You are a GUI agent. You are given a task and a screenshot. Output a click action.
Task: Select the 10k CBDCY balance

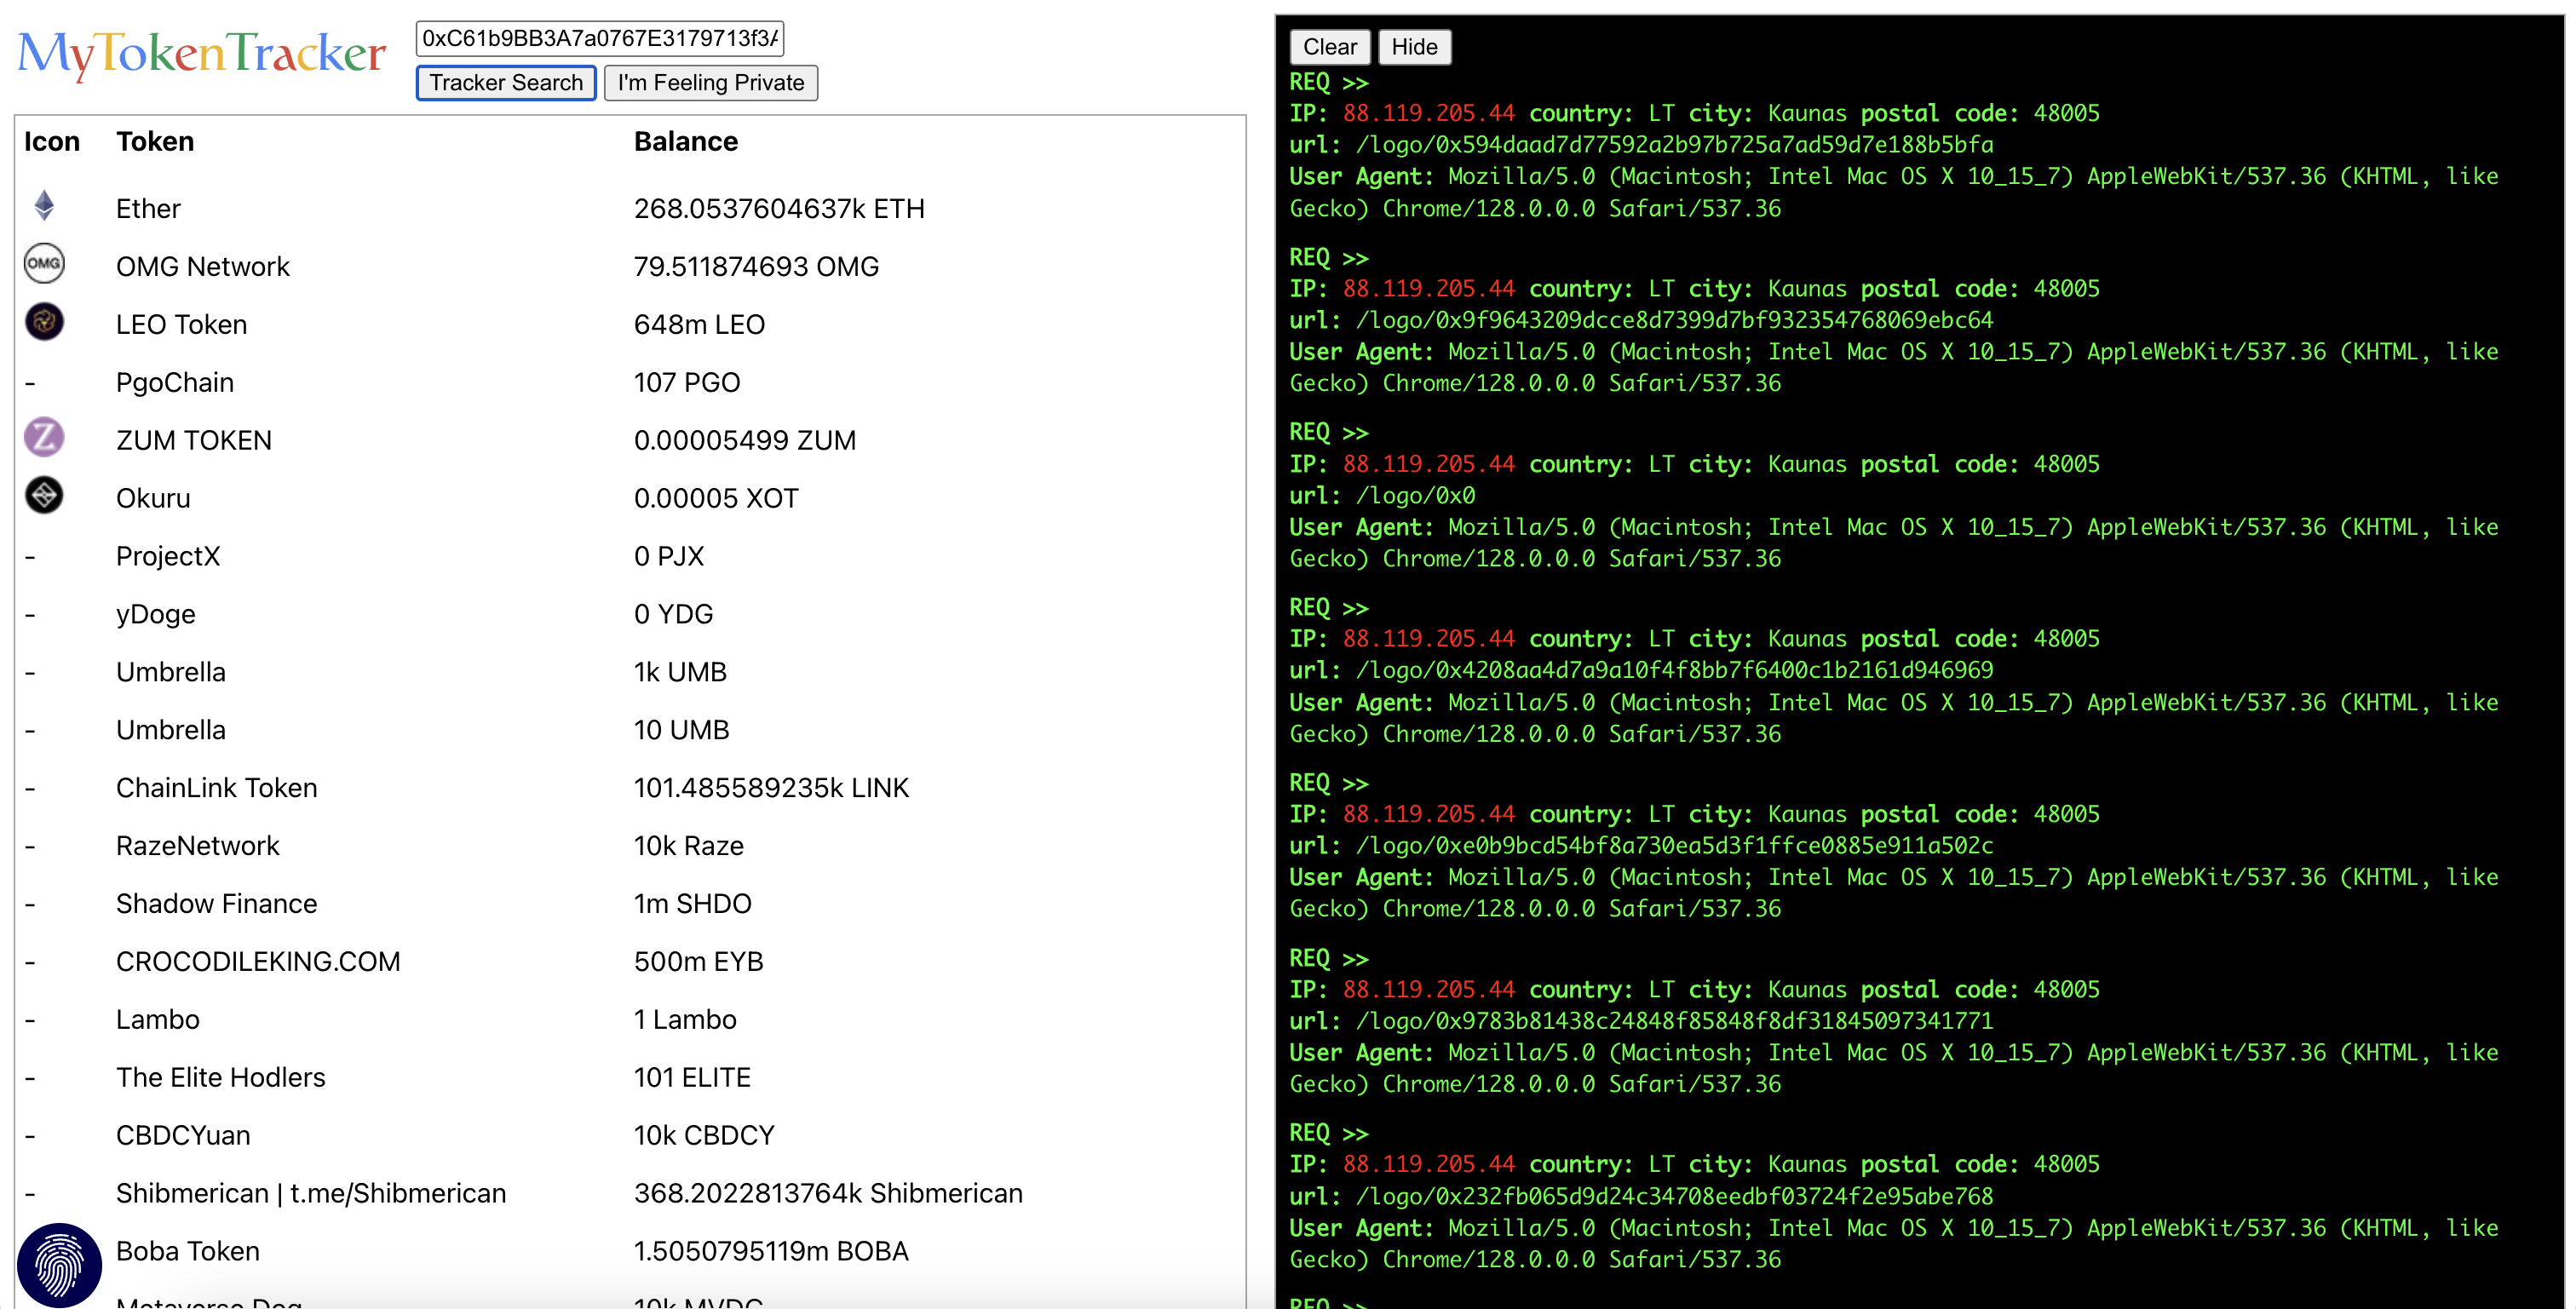pyautogui.click(x=704, y=1137)
